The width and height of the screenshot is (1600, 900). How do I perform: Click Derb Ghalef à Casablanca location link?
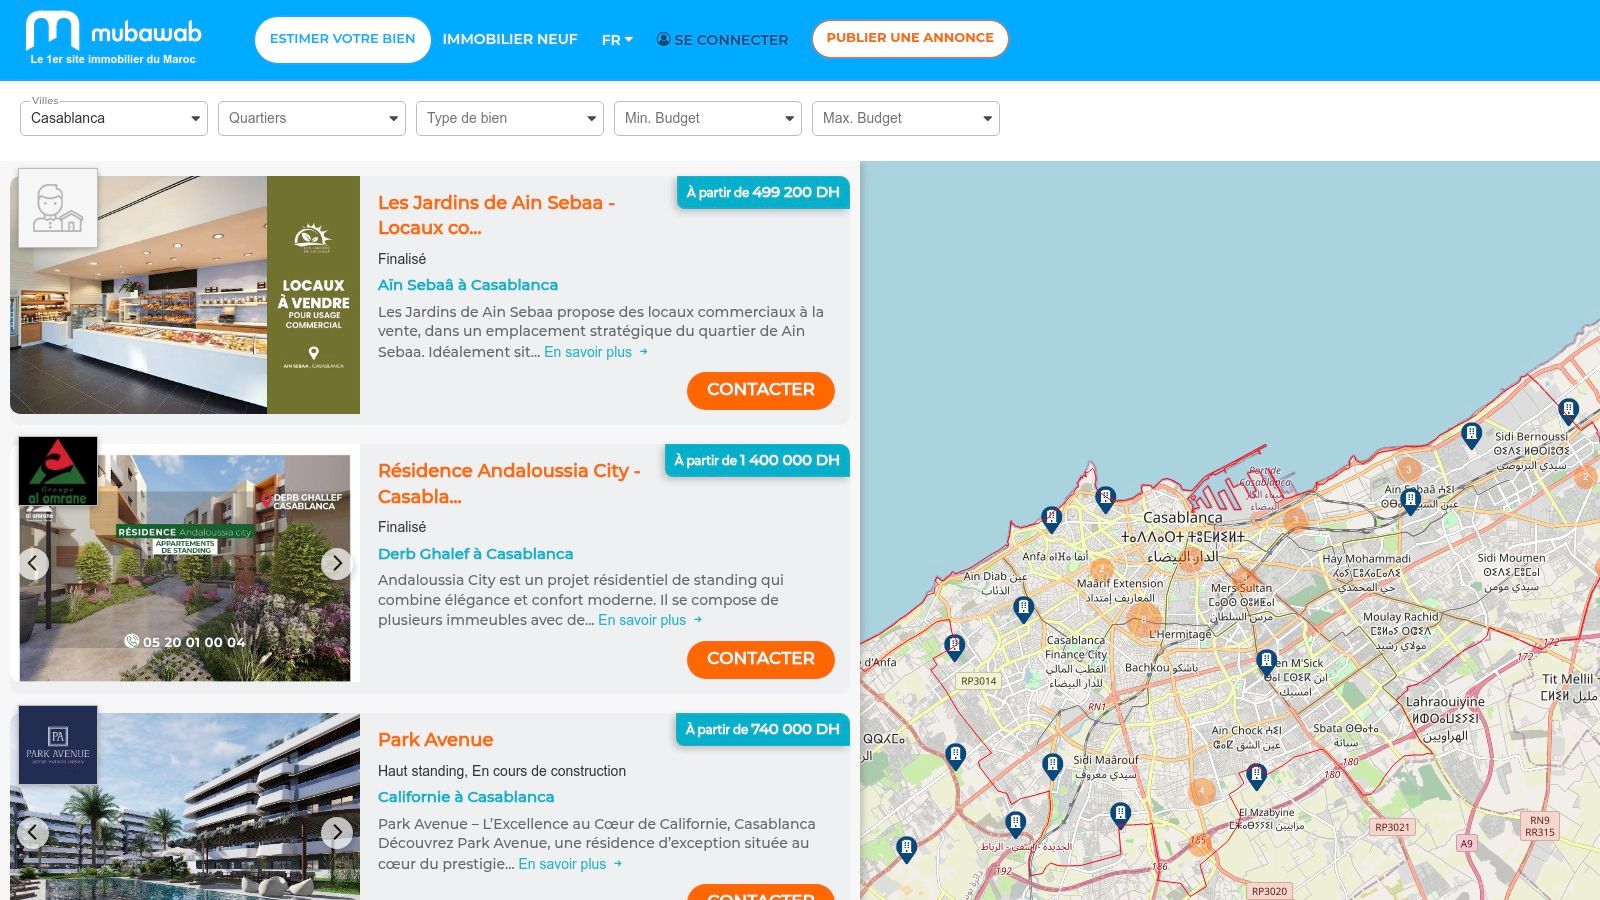point(476,554)
